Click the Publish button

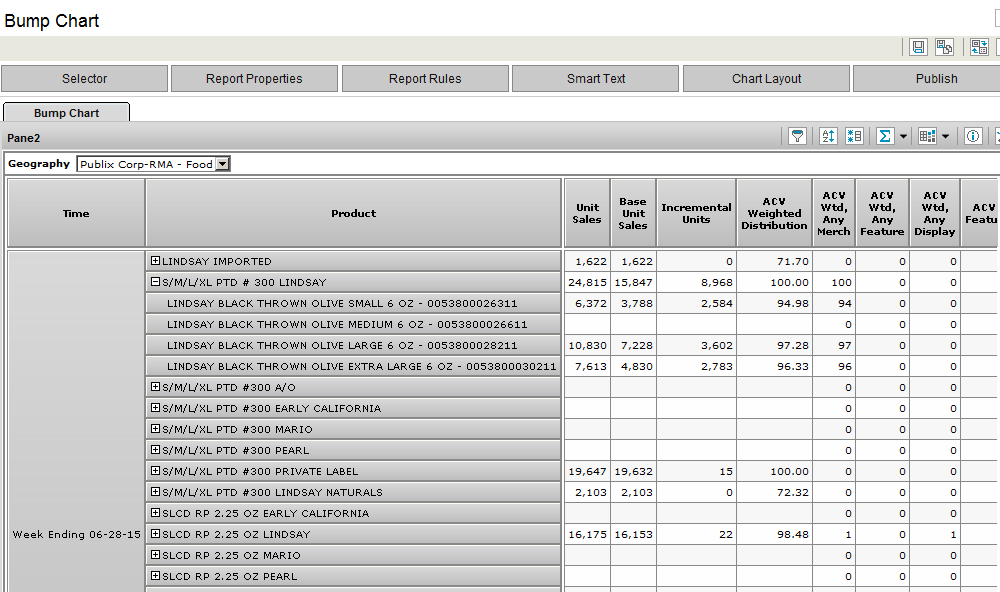[x=935, y=79]
